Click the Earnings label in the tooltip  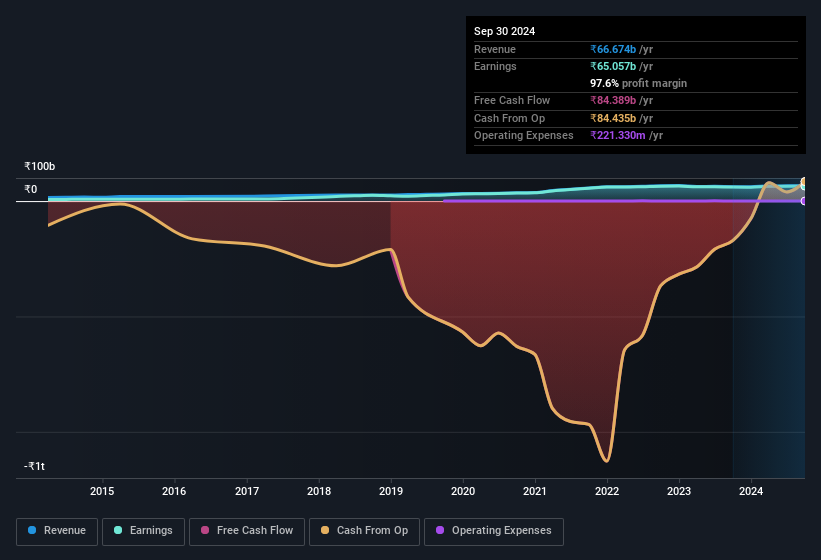(495, 66)
